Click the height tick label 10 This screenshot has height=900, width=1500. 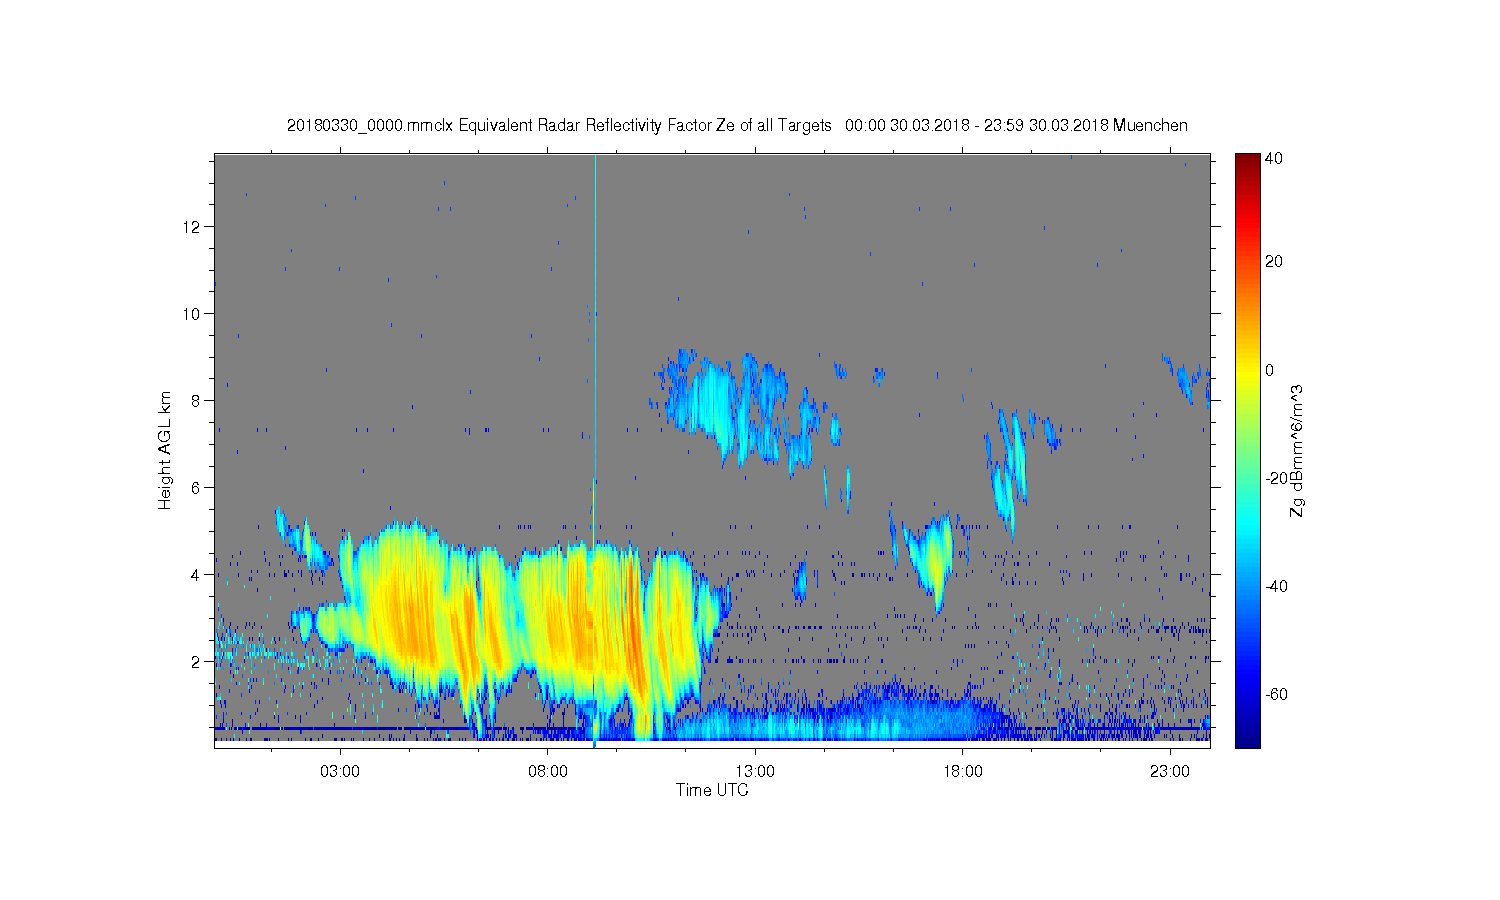tap(192, 314)
